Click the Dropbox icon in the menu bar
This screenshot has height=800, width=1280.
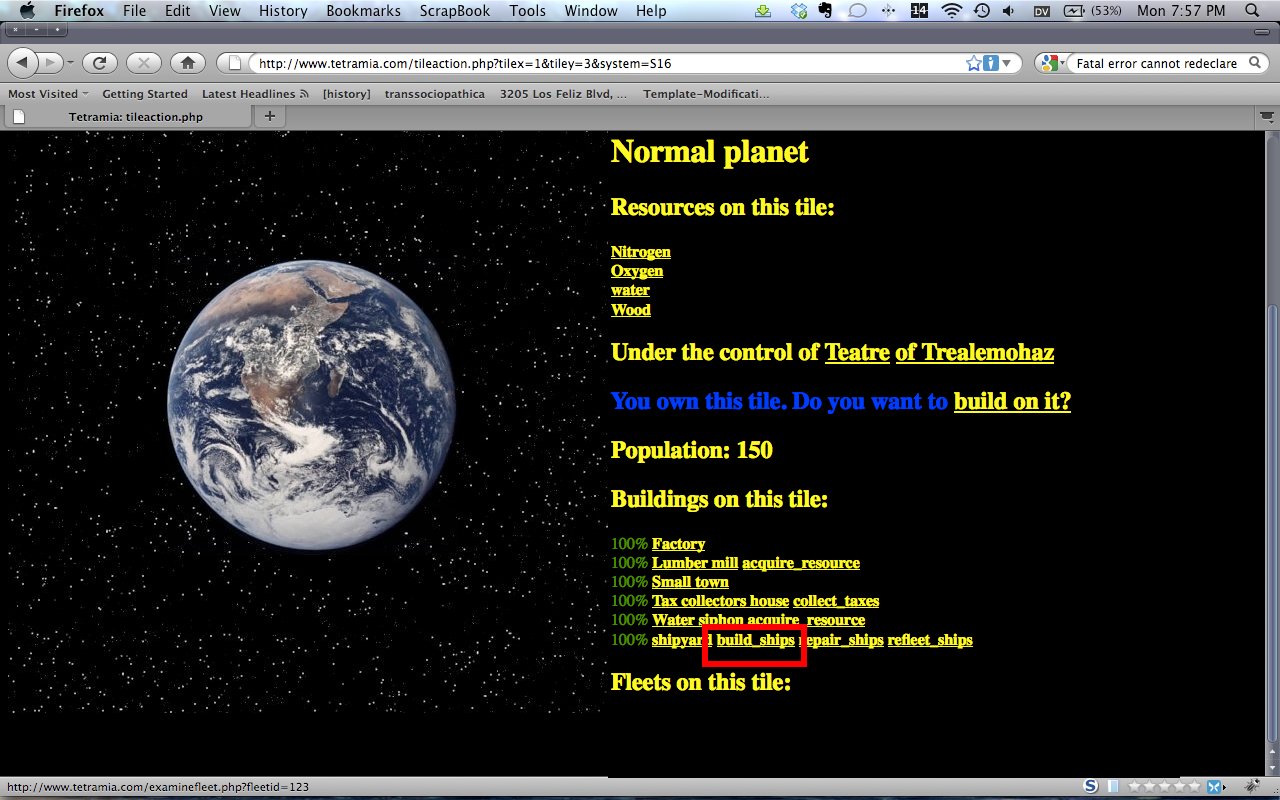798,11
